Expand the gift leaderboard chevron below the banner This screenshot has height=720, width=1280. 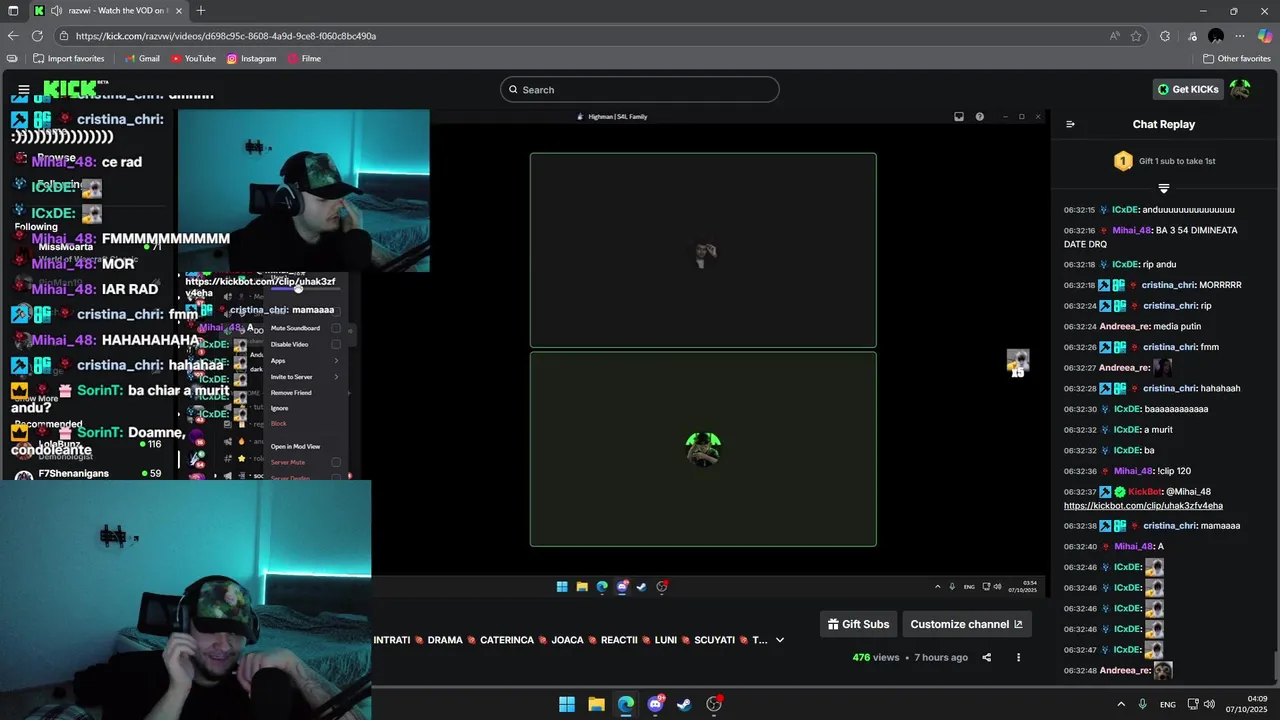1164,188
